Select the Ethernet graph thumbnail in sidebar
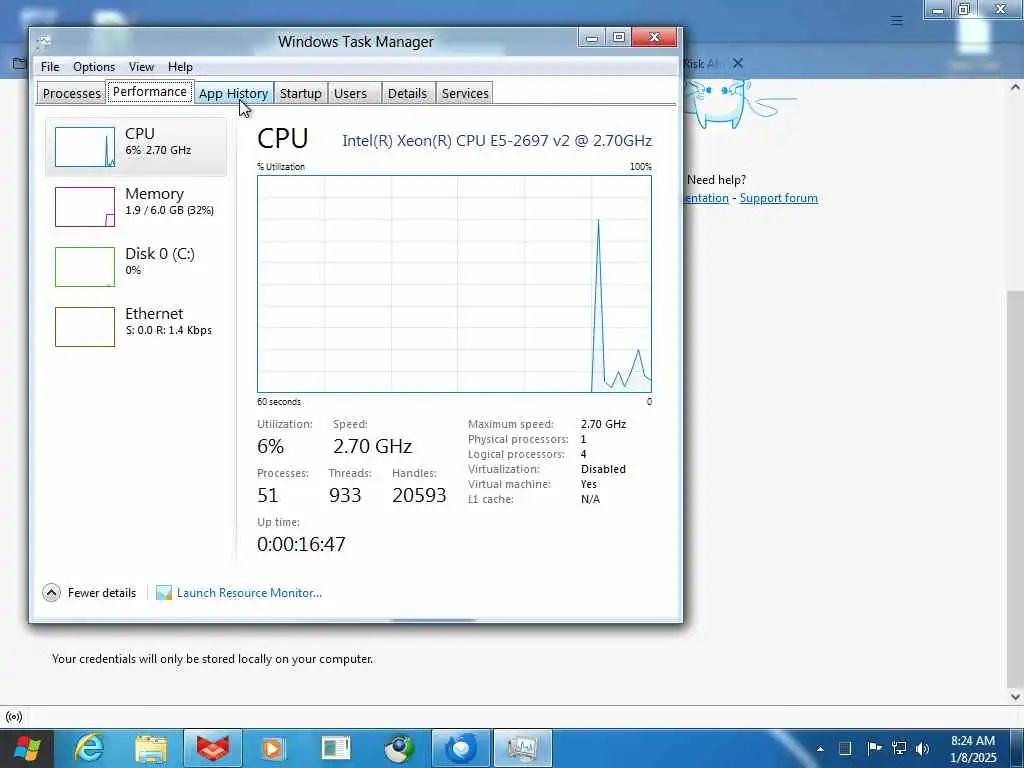The image size is (1024, 768). pos(85,327)
